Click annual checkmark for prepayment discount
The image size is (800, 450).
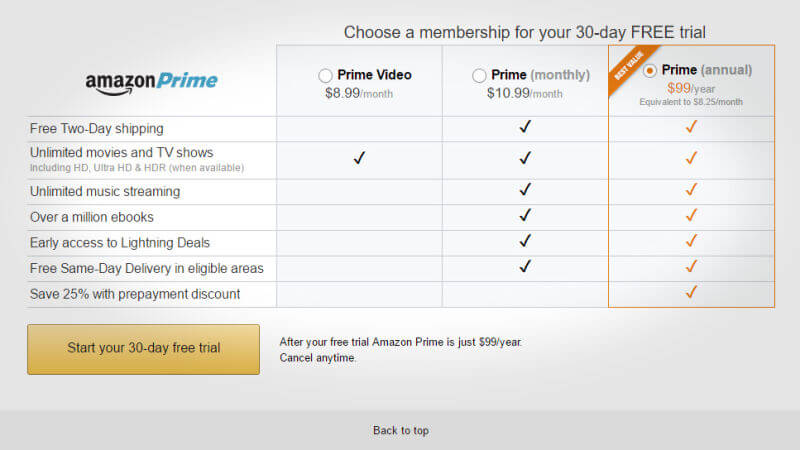(691, 292)
